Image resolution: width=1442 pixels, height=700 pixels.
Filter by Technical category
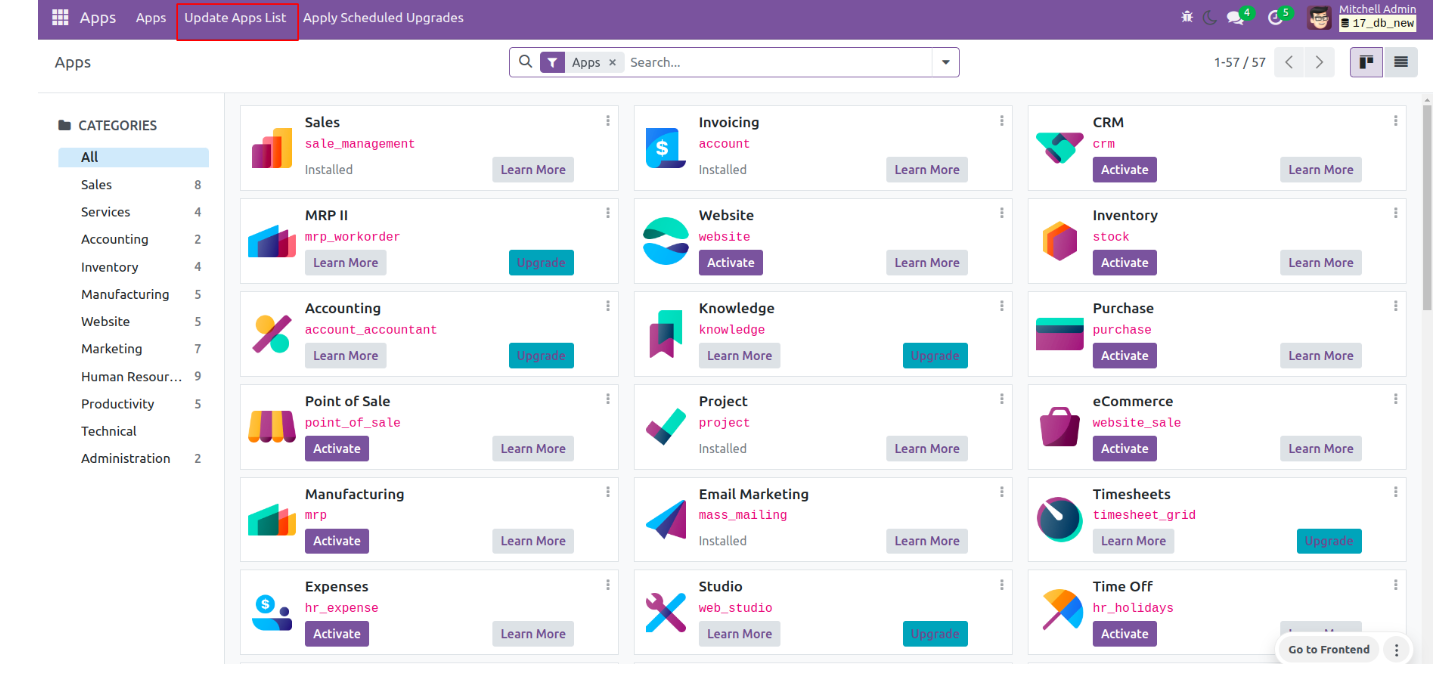click(x=133, y=432)
